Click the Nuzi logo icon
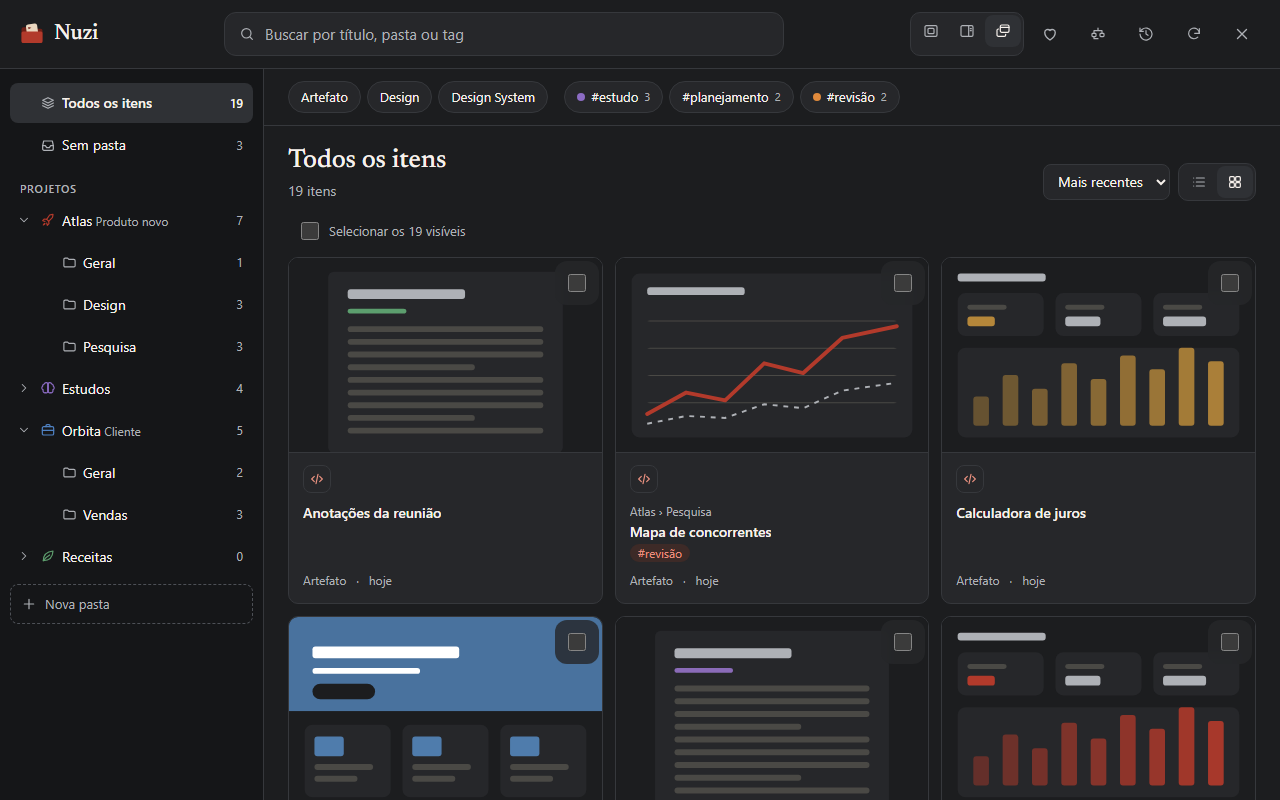The height and width of the screenshot is (800, 1280). [x=32, y=33]
